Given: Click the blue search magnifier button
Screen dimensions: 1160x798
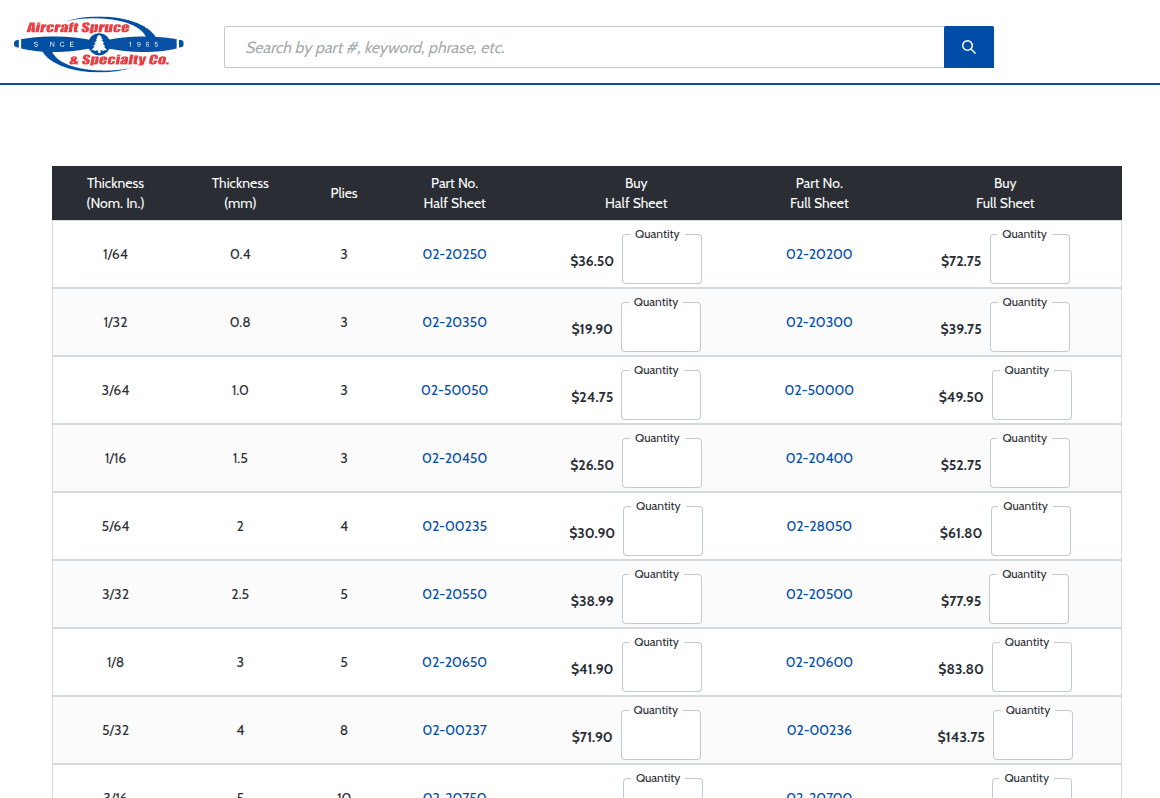Looking at the screenshot, I should [x=968, y=47].
